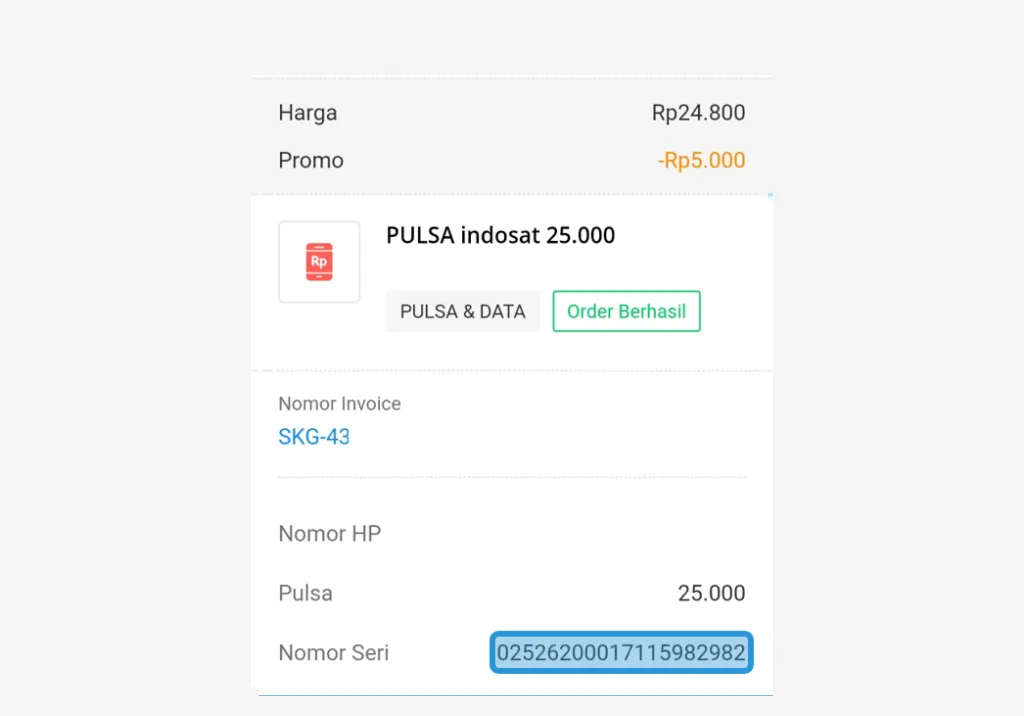This screenshot has width=1024, height=716.
Task: Open invoice SKG-43 details
Action: coord(313,437)
